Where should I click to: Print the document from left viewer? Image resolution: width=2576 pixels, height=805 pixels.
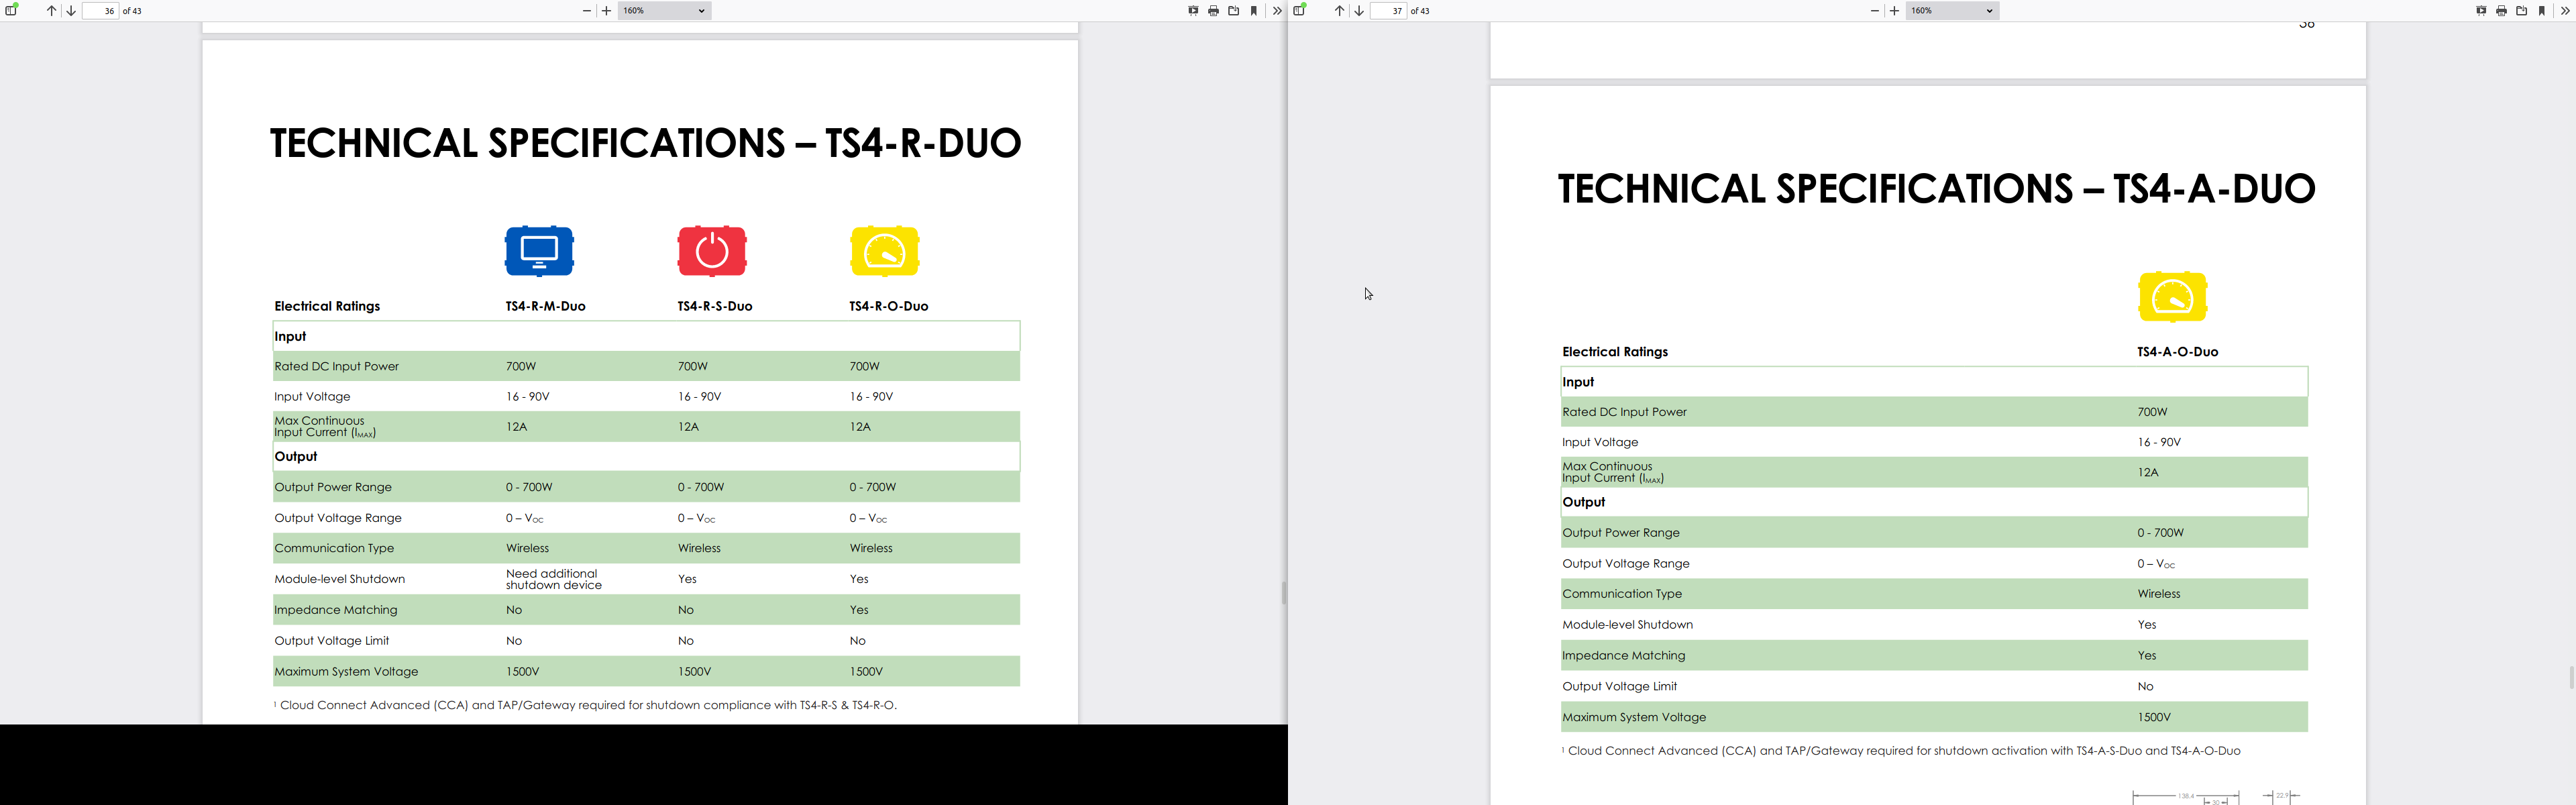click(1213, 11)
